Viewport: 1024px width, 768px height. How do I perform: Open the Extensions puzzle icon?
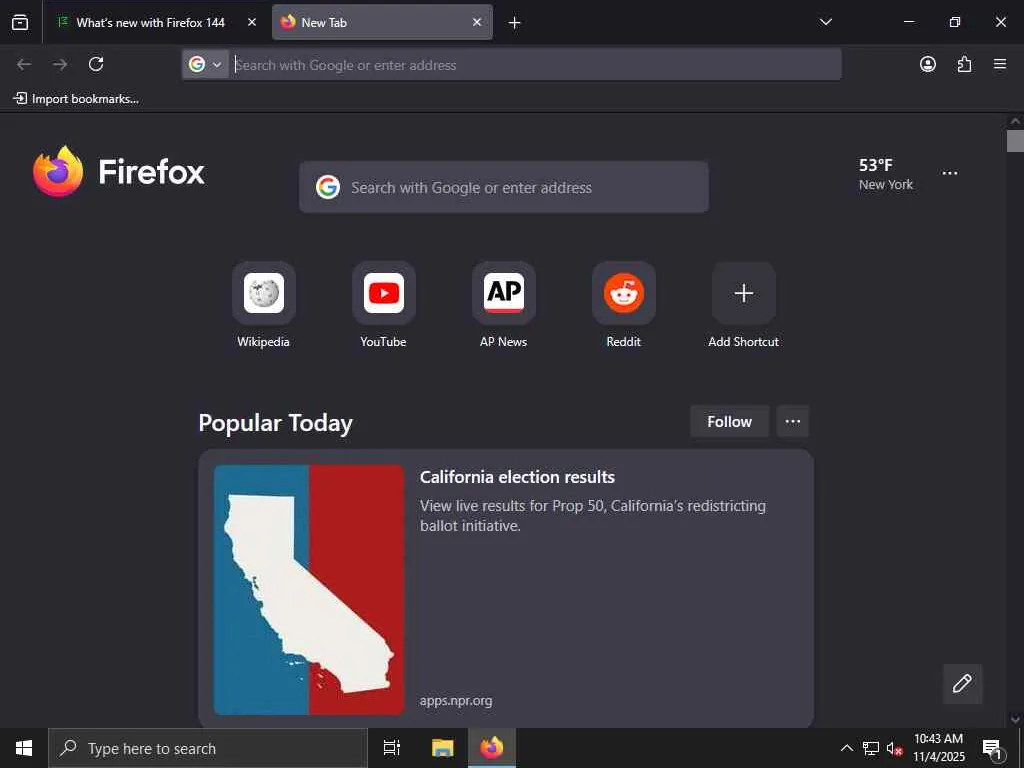964,64
